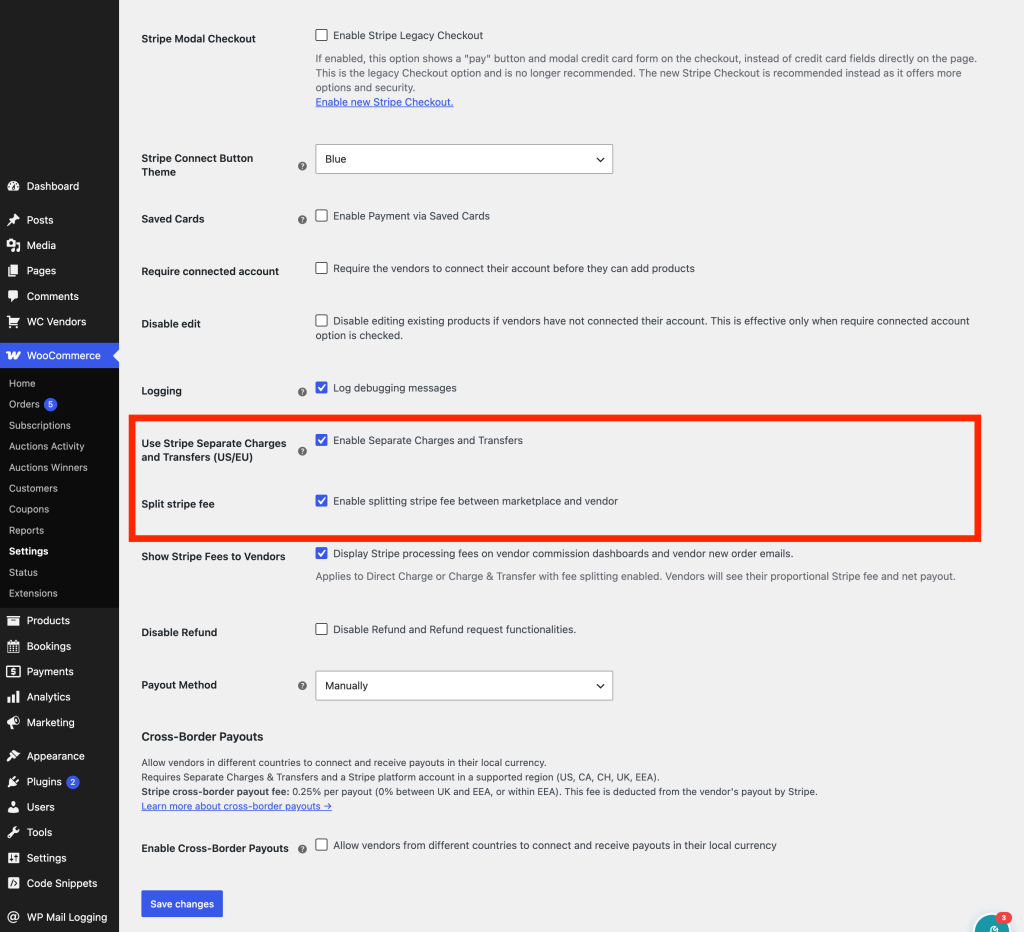Check Disable Refund and Refund request functionalities
The image size is (1024, 932).
321,629
